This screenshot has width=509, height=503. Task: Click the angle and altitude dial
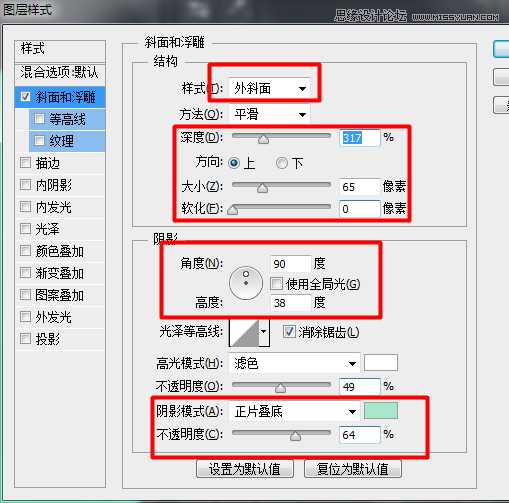tap(246, 283)
